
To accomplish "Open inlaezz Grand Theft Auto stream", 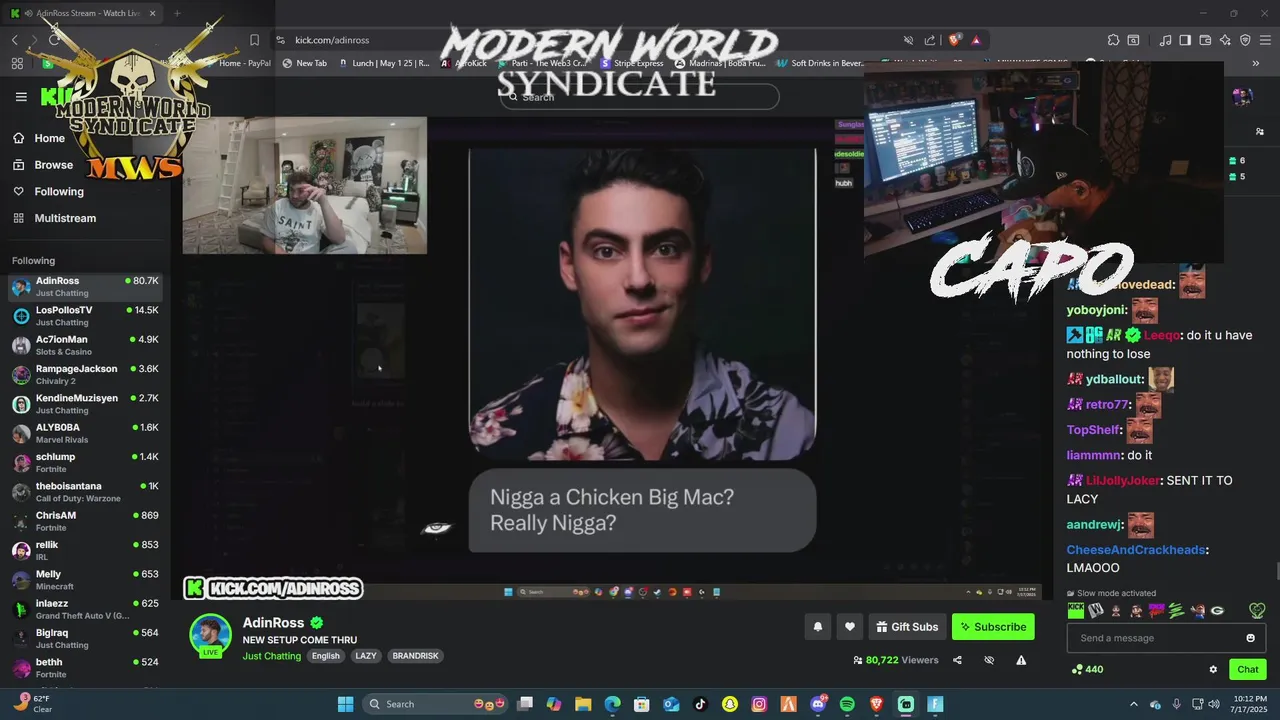I will click(85, 609).
